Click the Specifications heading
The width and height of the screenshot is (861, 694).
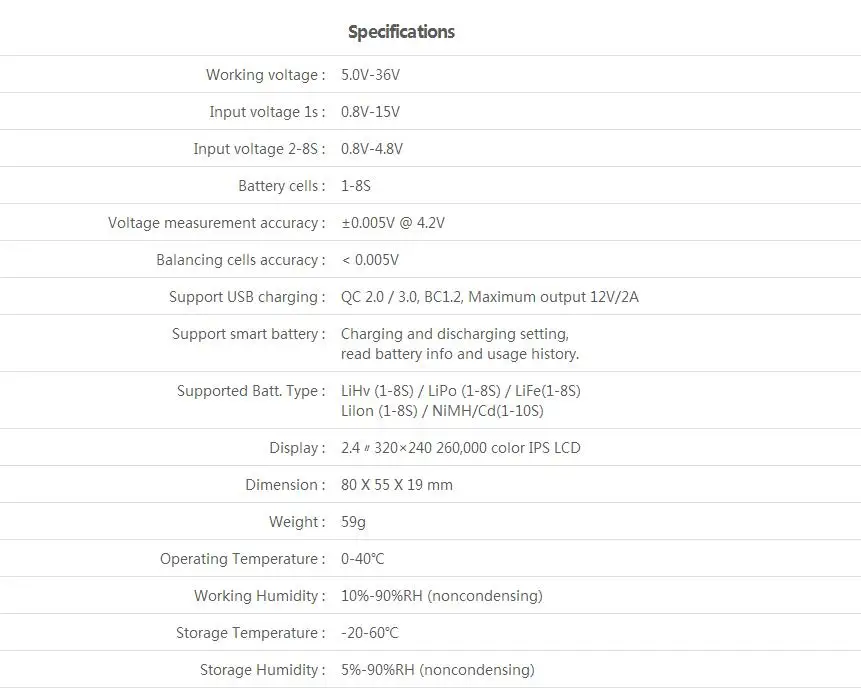[x=401, y=32]
